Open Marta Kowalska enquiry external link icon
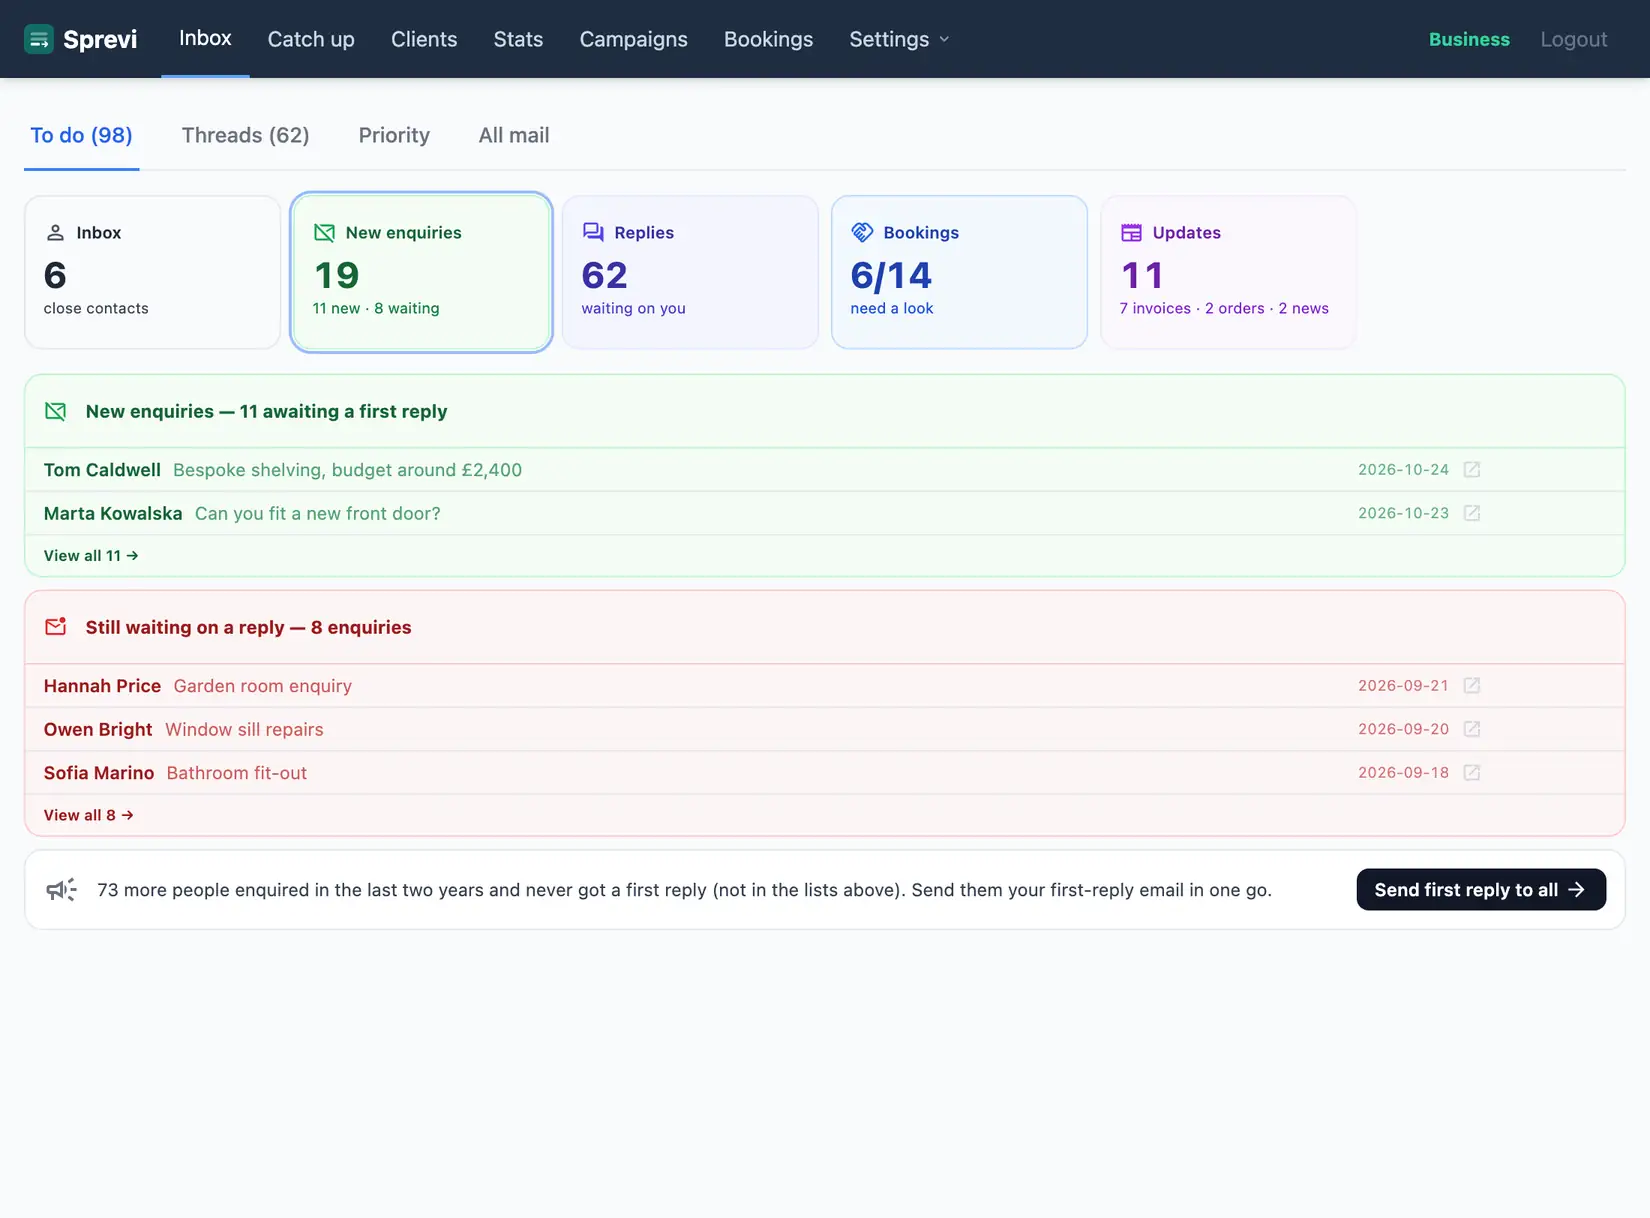The width and height of the screenshot is (1650, 1218). (x=1472, y=513)
